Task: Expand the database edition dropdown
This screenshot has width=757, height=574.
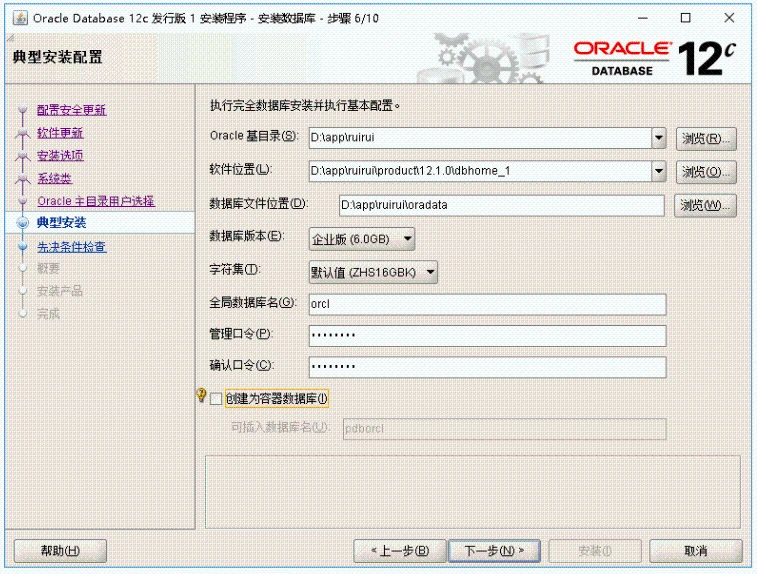Action: pos(362,239)
